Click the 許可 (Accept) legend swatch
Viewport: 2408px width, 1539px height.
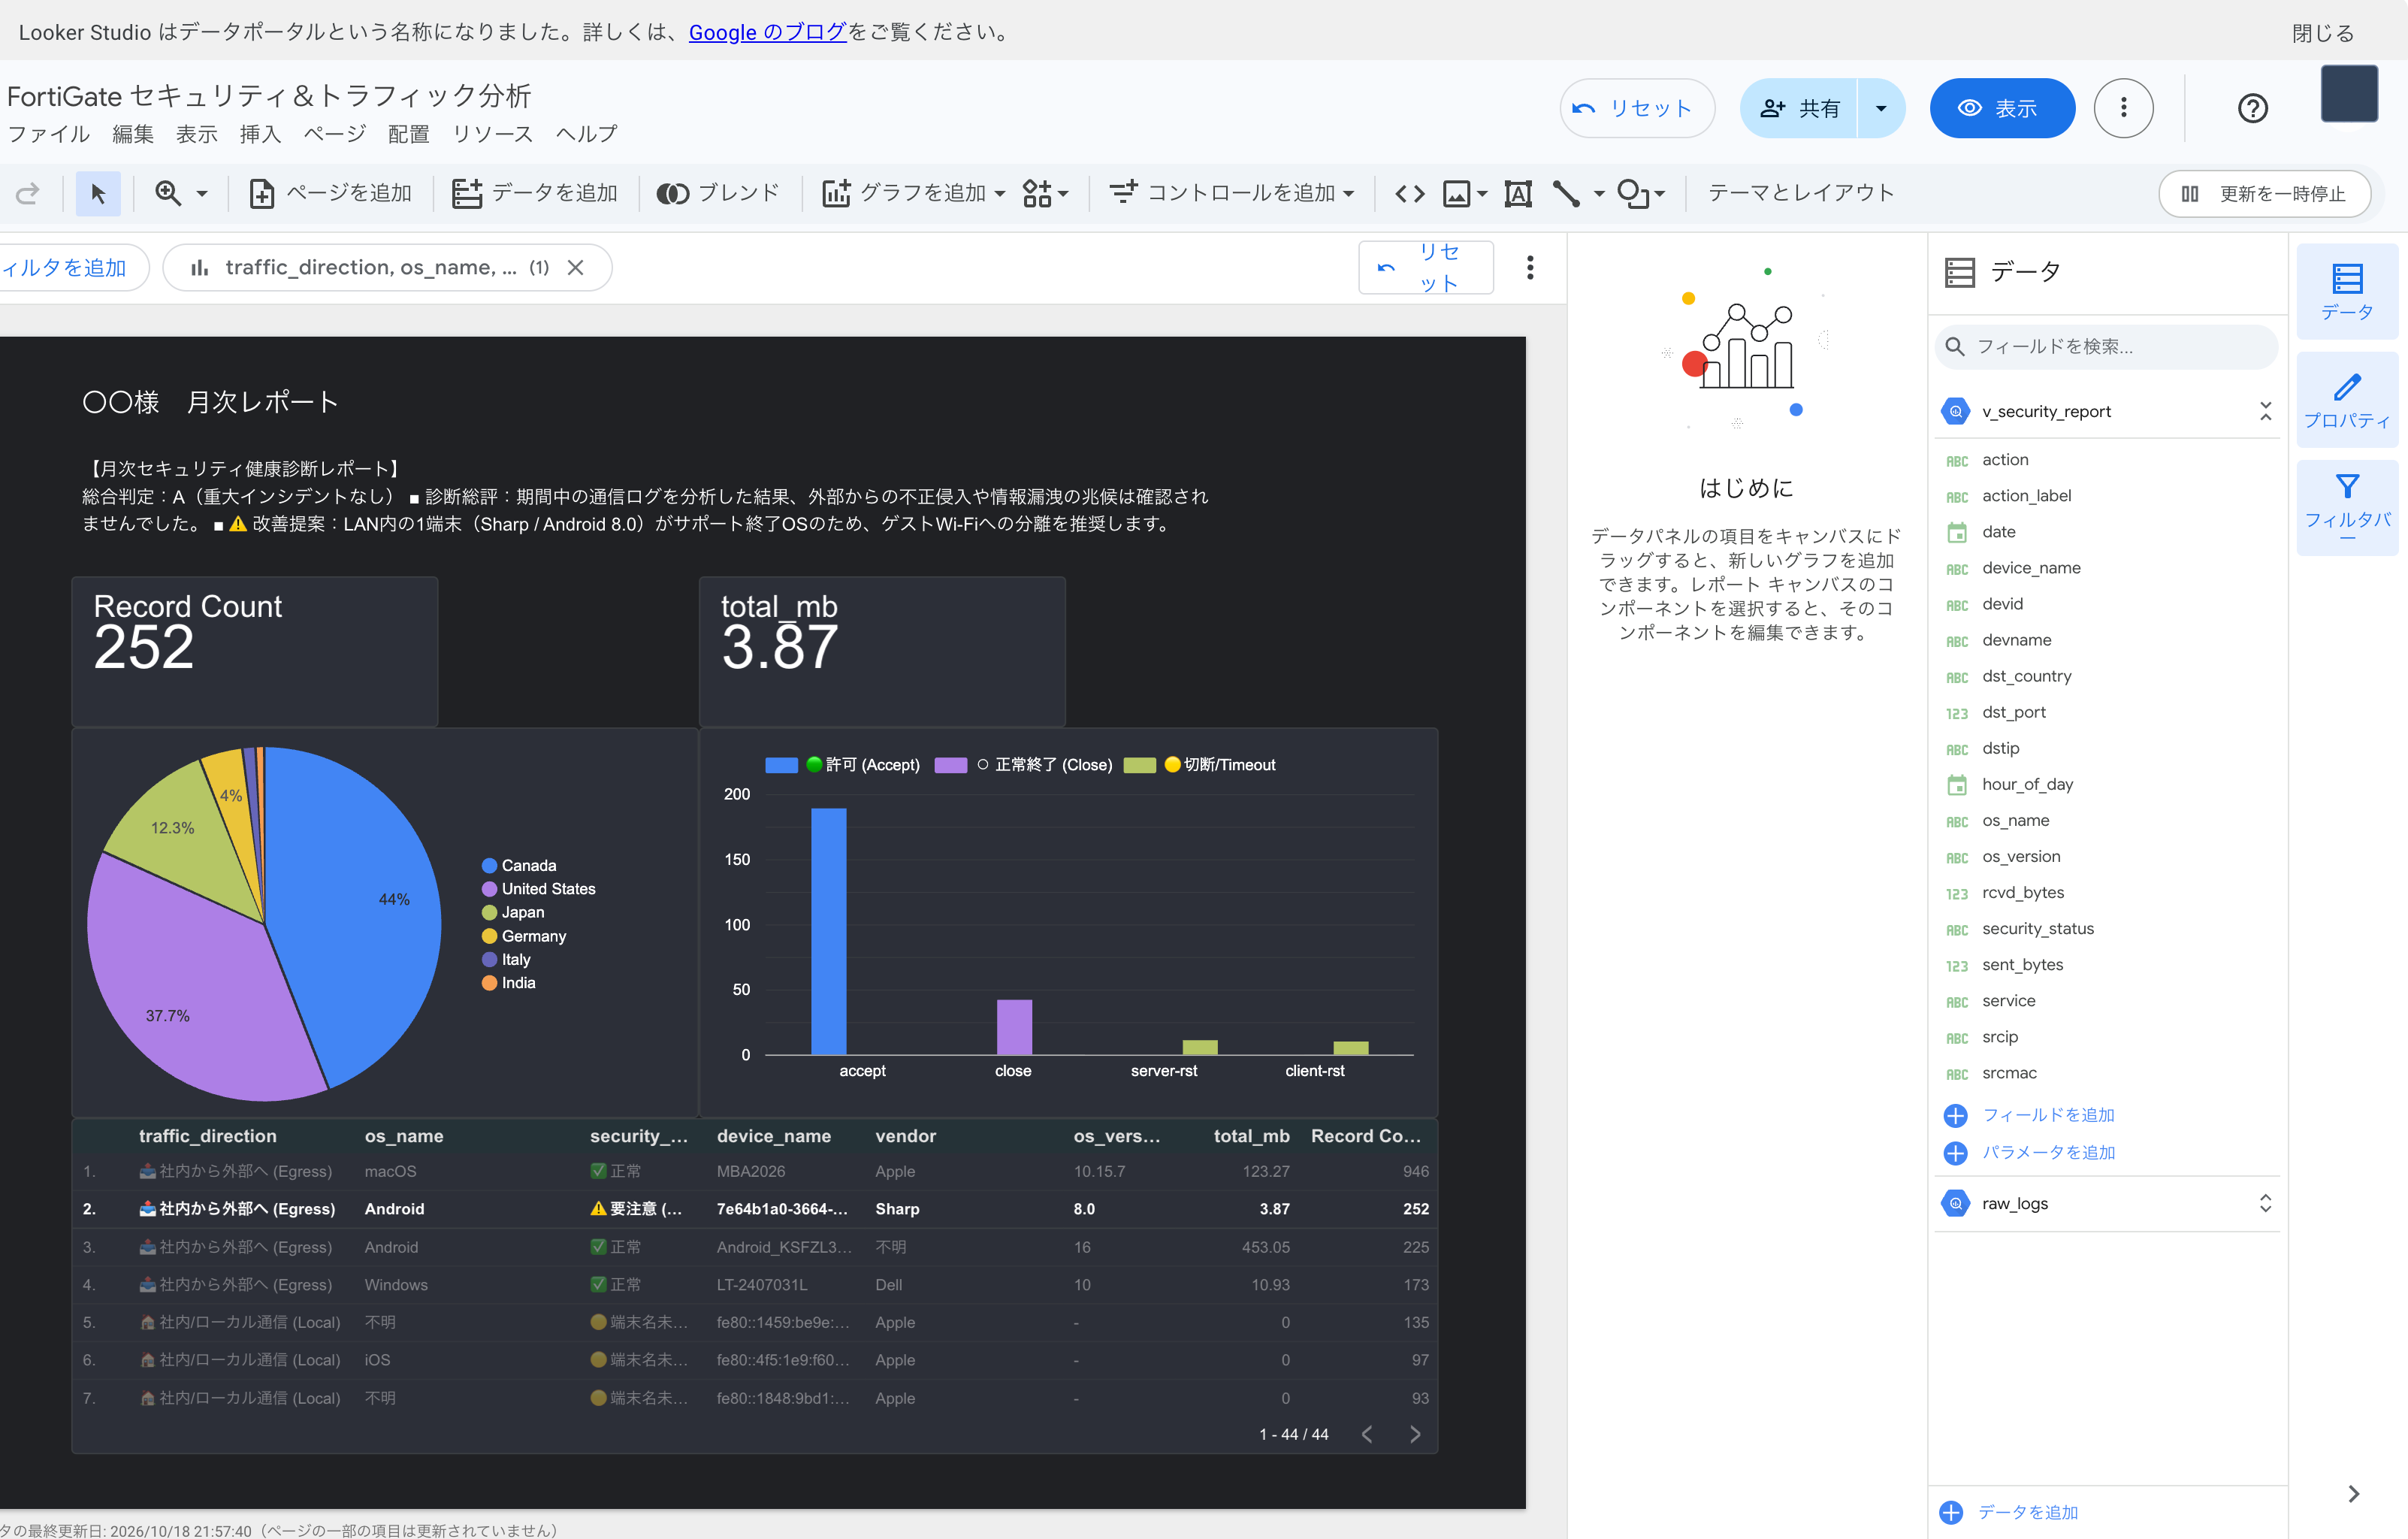781,765
